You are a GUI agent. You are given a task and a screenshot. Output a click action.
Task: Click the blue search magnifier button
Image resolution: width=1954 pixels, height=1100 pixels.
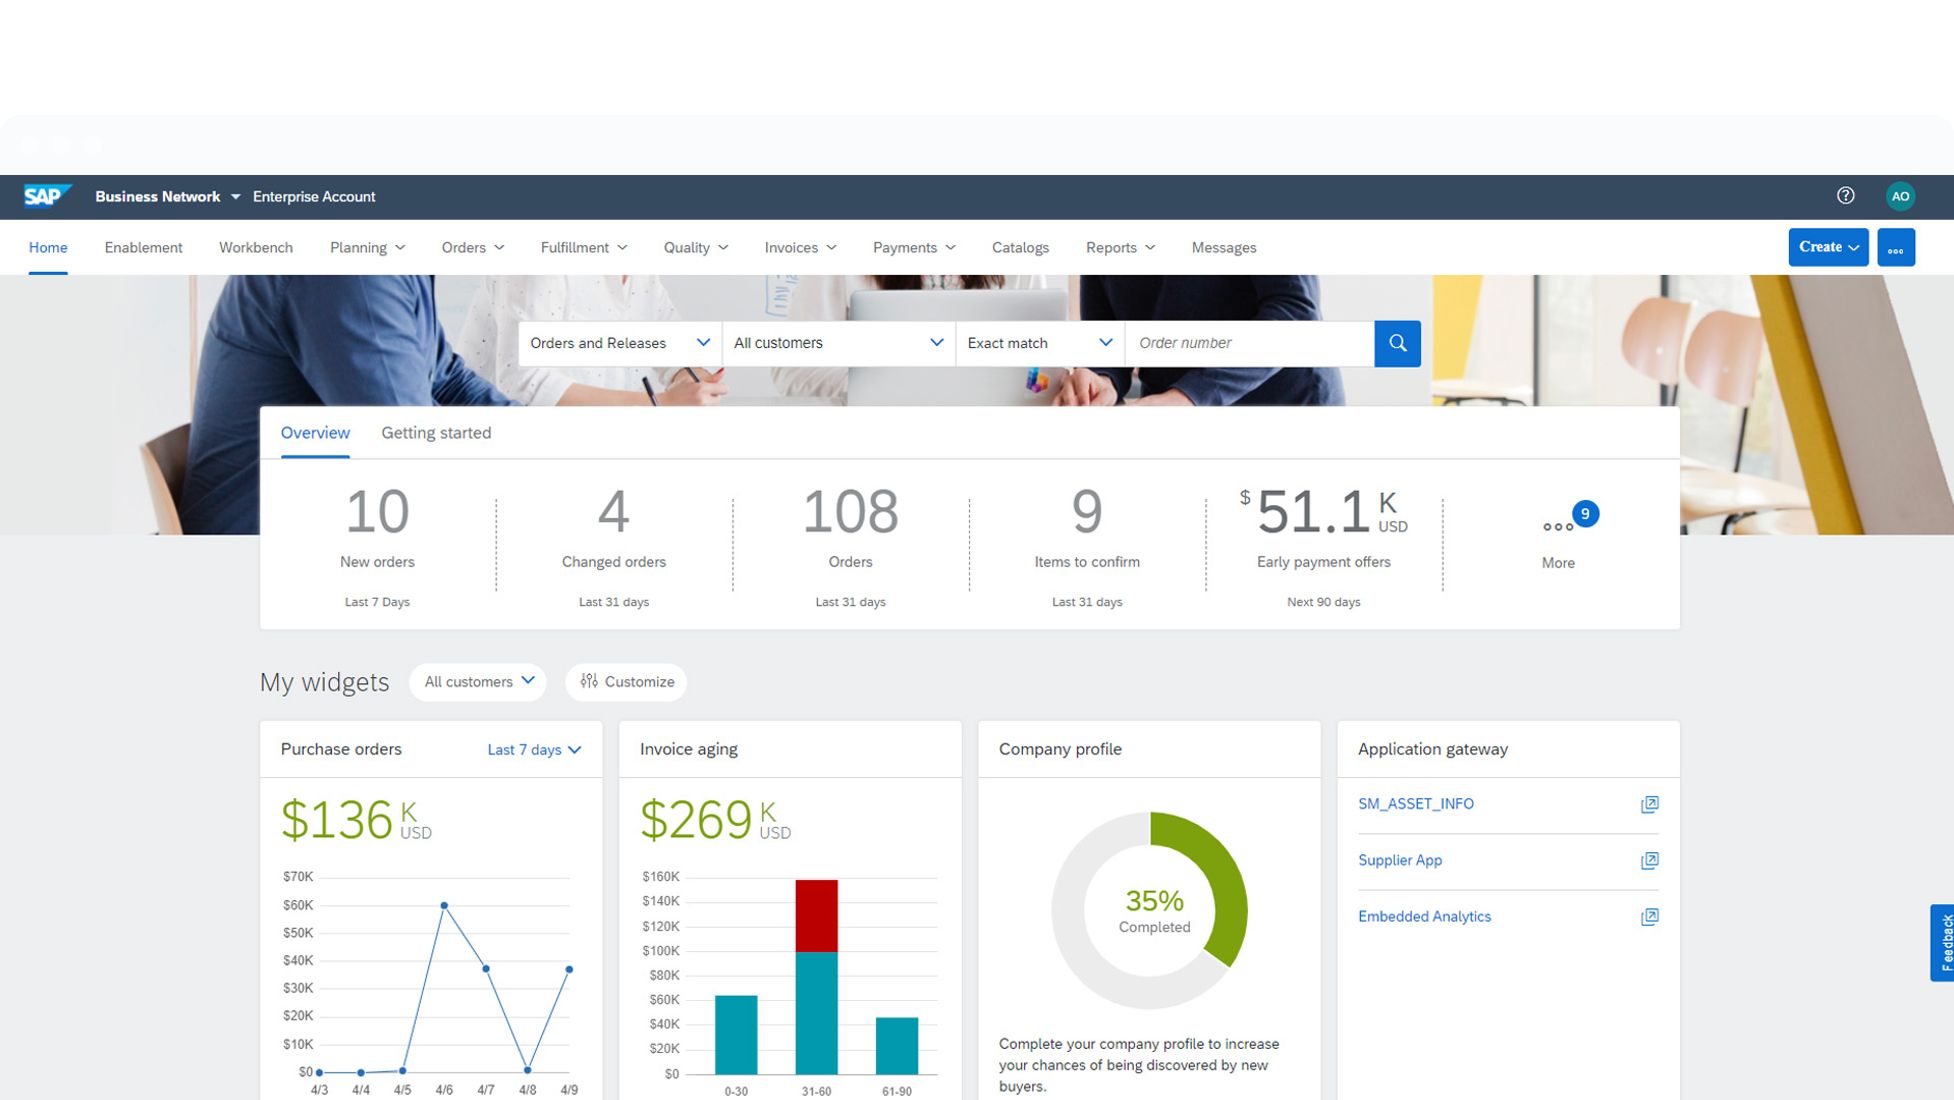click(x=1397, y=343)
